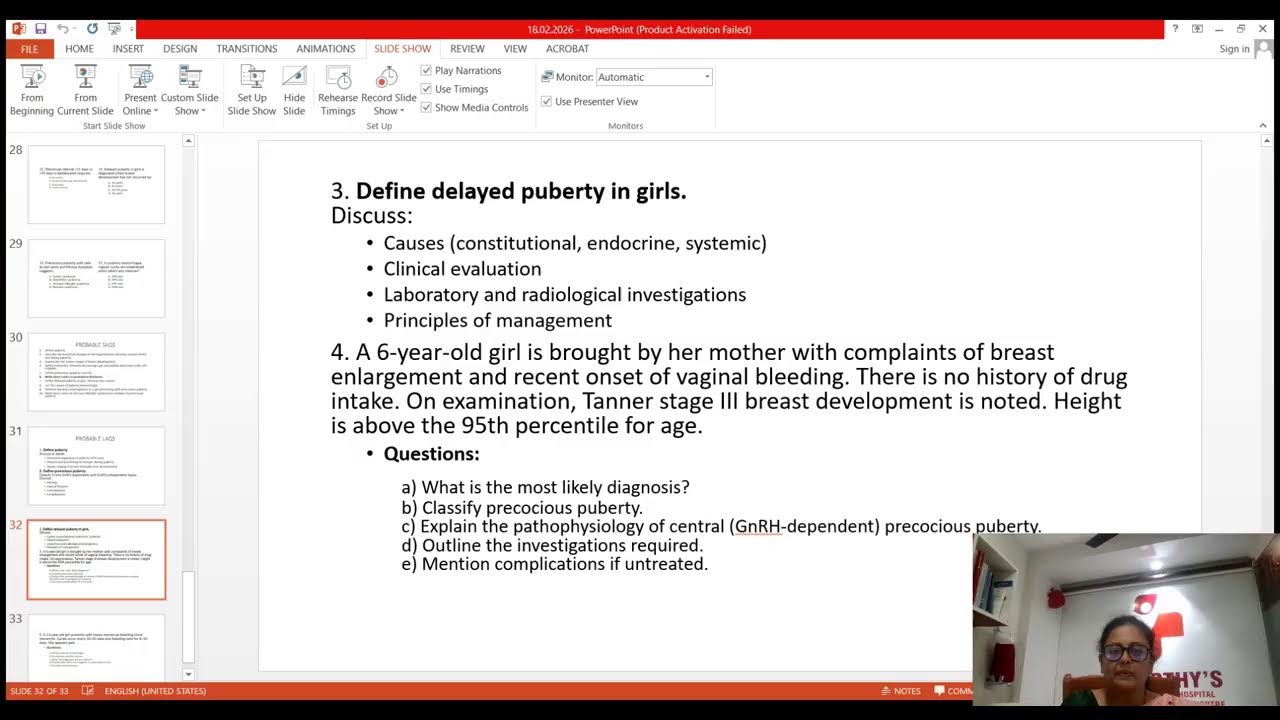Click line 'e) Mention complications if untreated.'
Image resolution: width=1280 pixels, height=720 pixels.
pos(555,564)
